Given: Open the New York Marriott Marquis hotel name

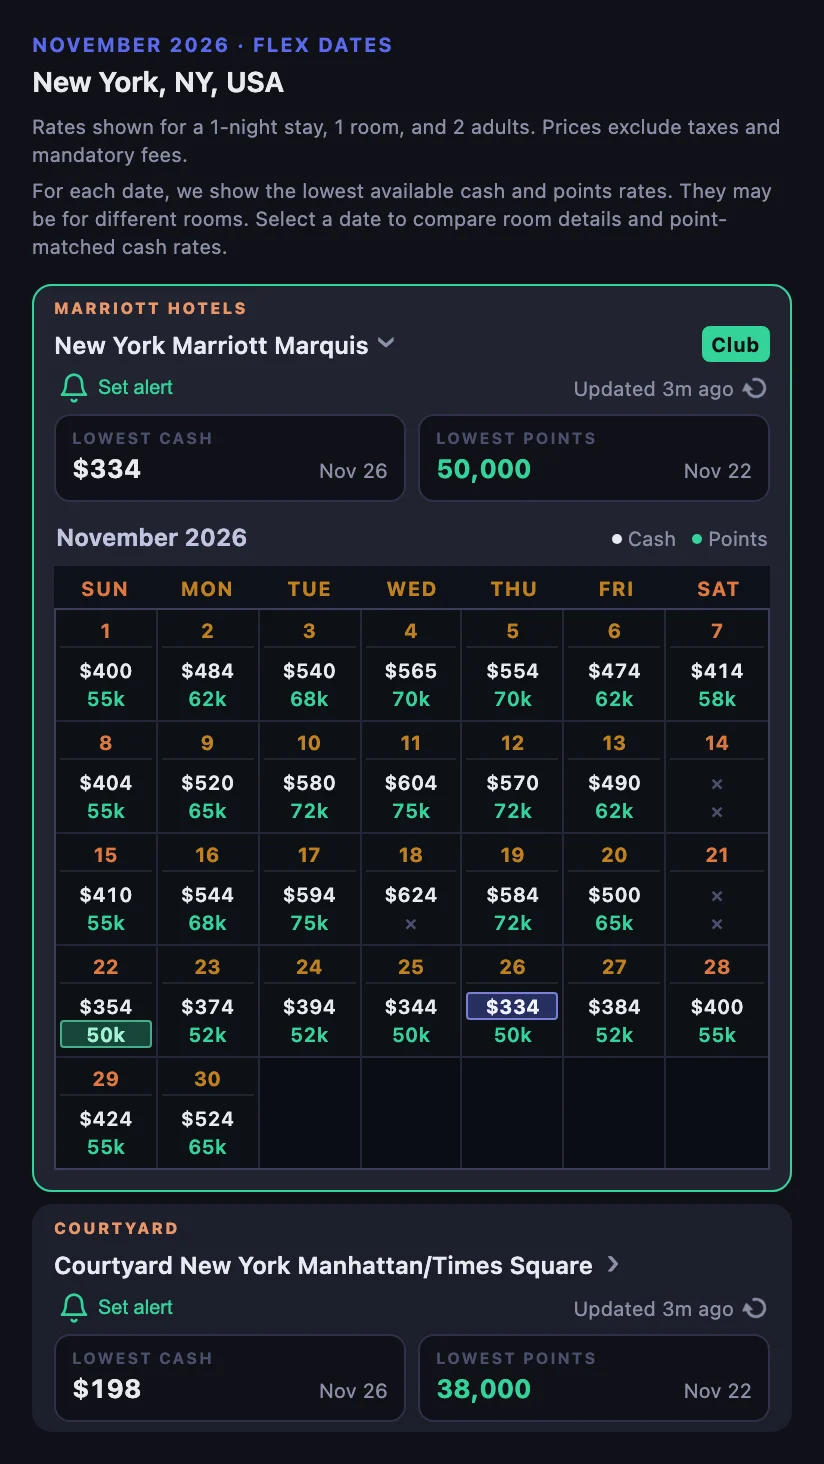Looking at the screenshot, I should [211, 345].
